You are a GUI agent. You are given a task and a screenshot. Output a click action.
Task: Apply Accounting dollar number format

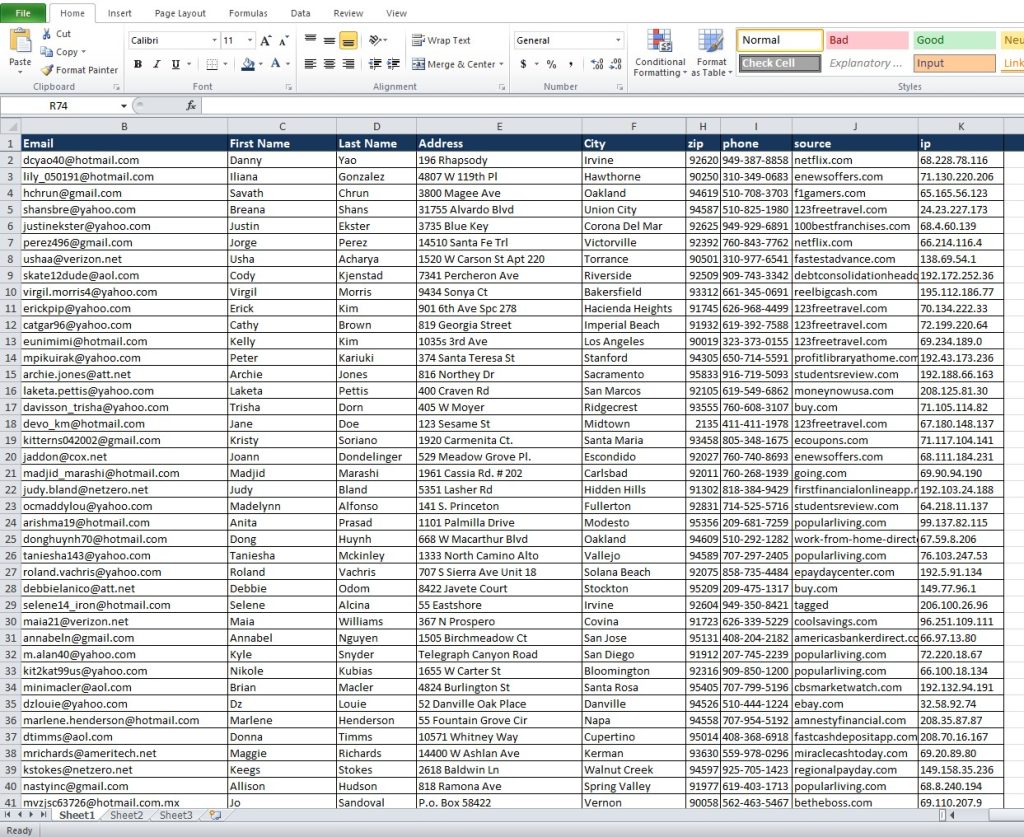[x=523, y=64]
